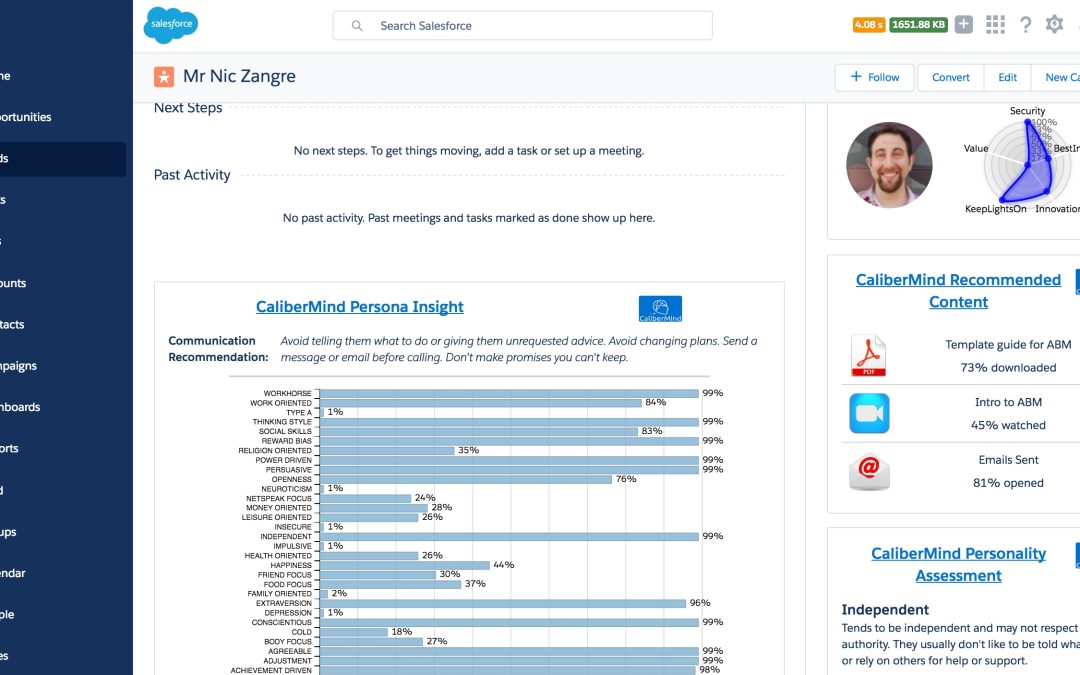Click the Salesforce cloud logo
The height and width of the screenshot is (675, 1080).
tap(171, 25)
